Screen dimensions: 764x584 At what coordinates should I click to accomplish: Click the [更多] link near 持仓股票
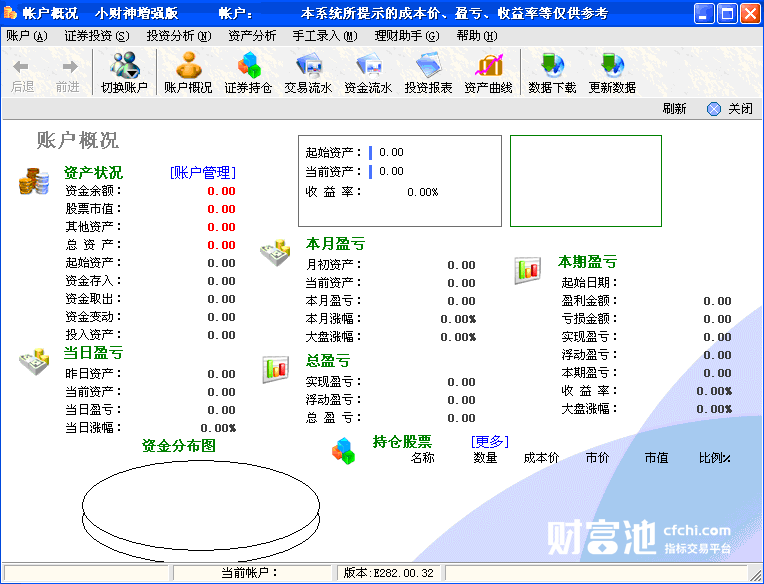point(490,441)
